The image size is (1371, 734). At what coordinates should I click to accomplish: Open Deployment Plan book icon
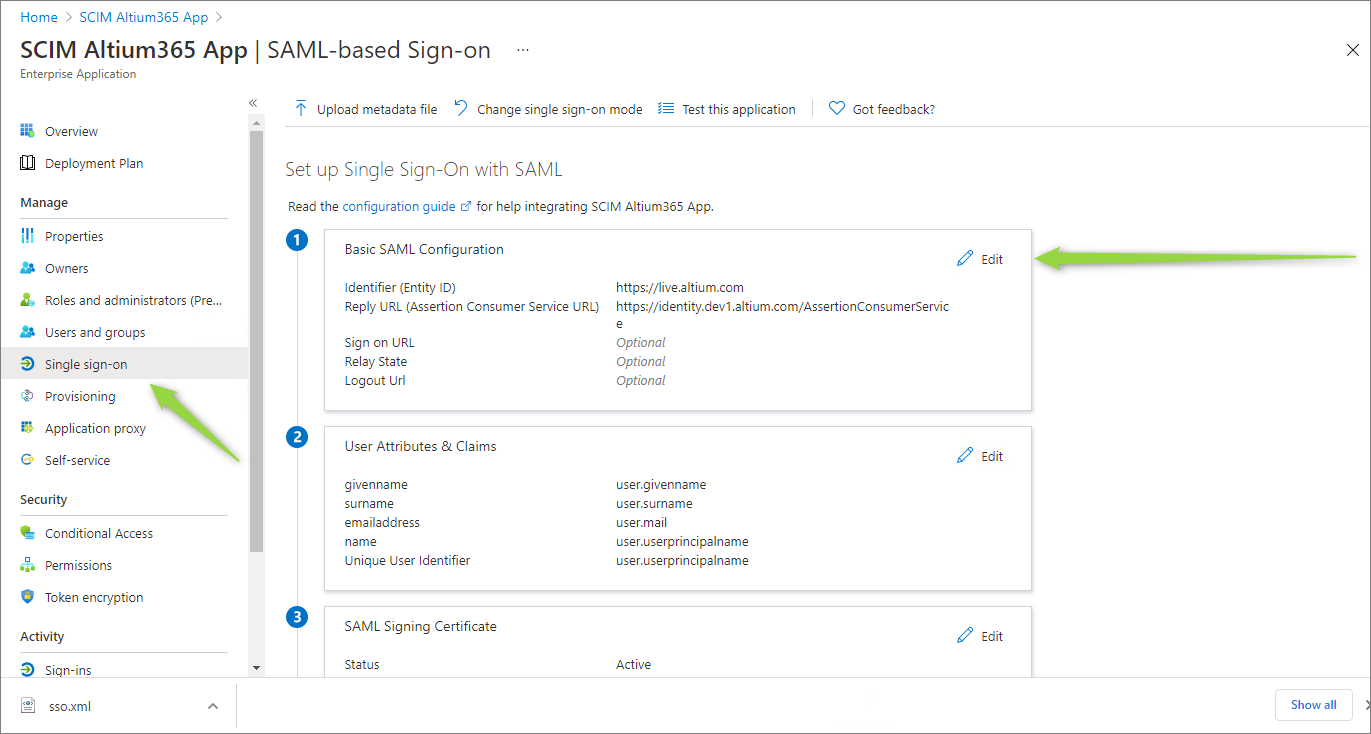point(28,163)
